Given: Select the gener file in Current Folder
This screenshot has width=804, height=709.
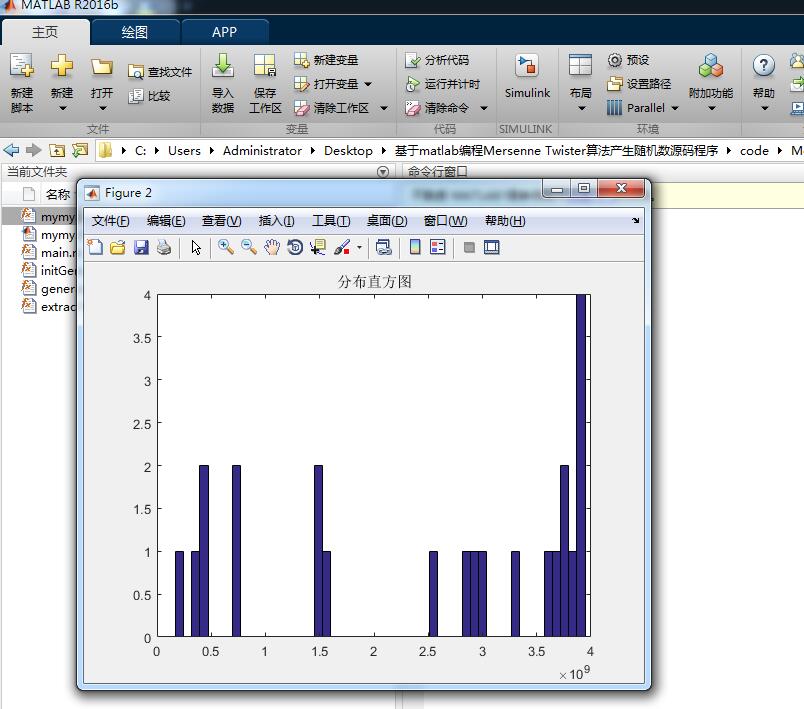Looking at the screenshot, I should click(x=48, y=289).
